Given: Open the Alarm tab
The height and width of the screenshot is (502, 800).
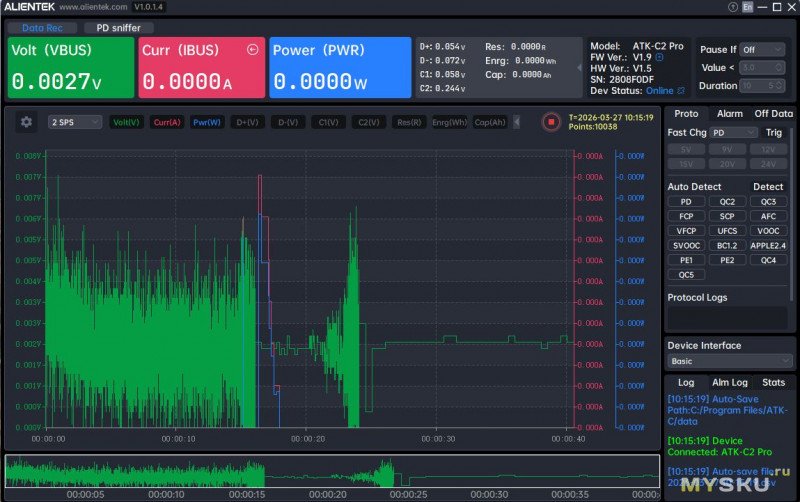Looking at the screenshot, I should [729, 114].
